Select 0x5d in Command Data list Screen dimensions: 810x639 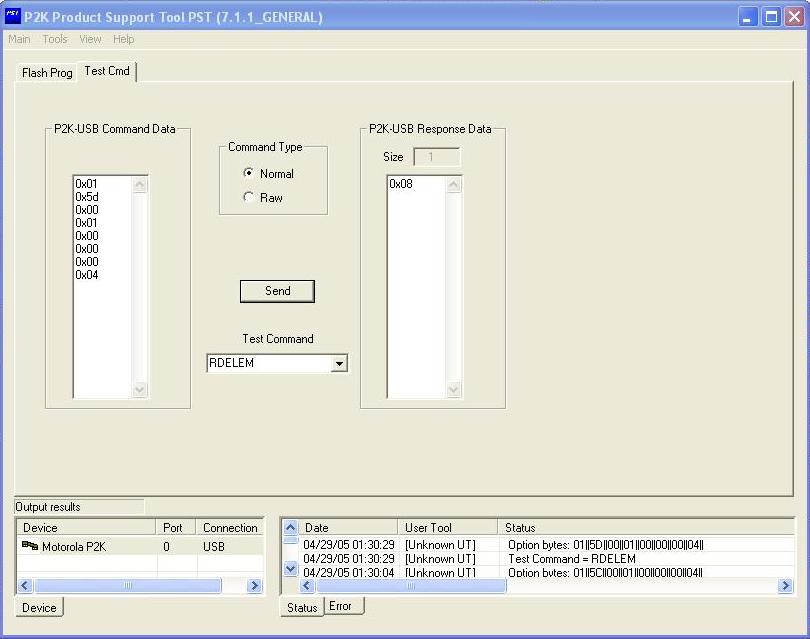(x=87, y=197)
